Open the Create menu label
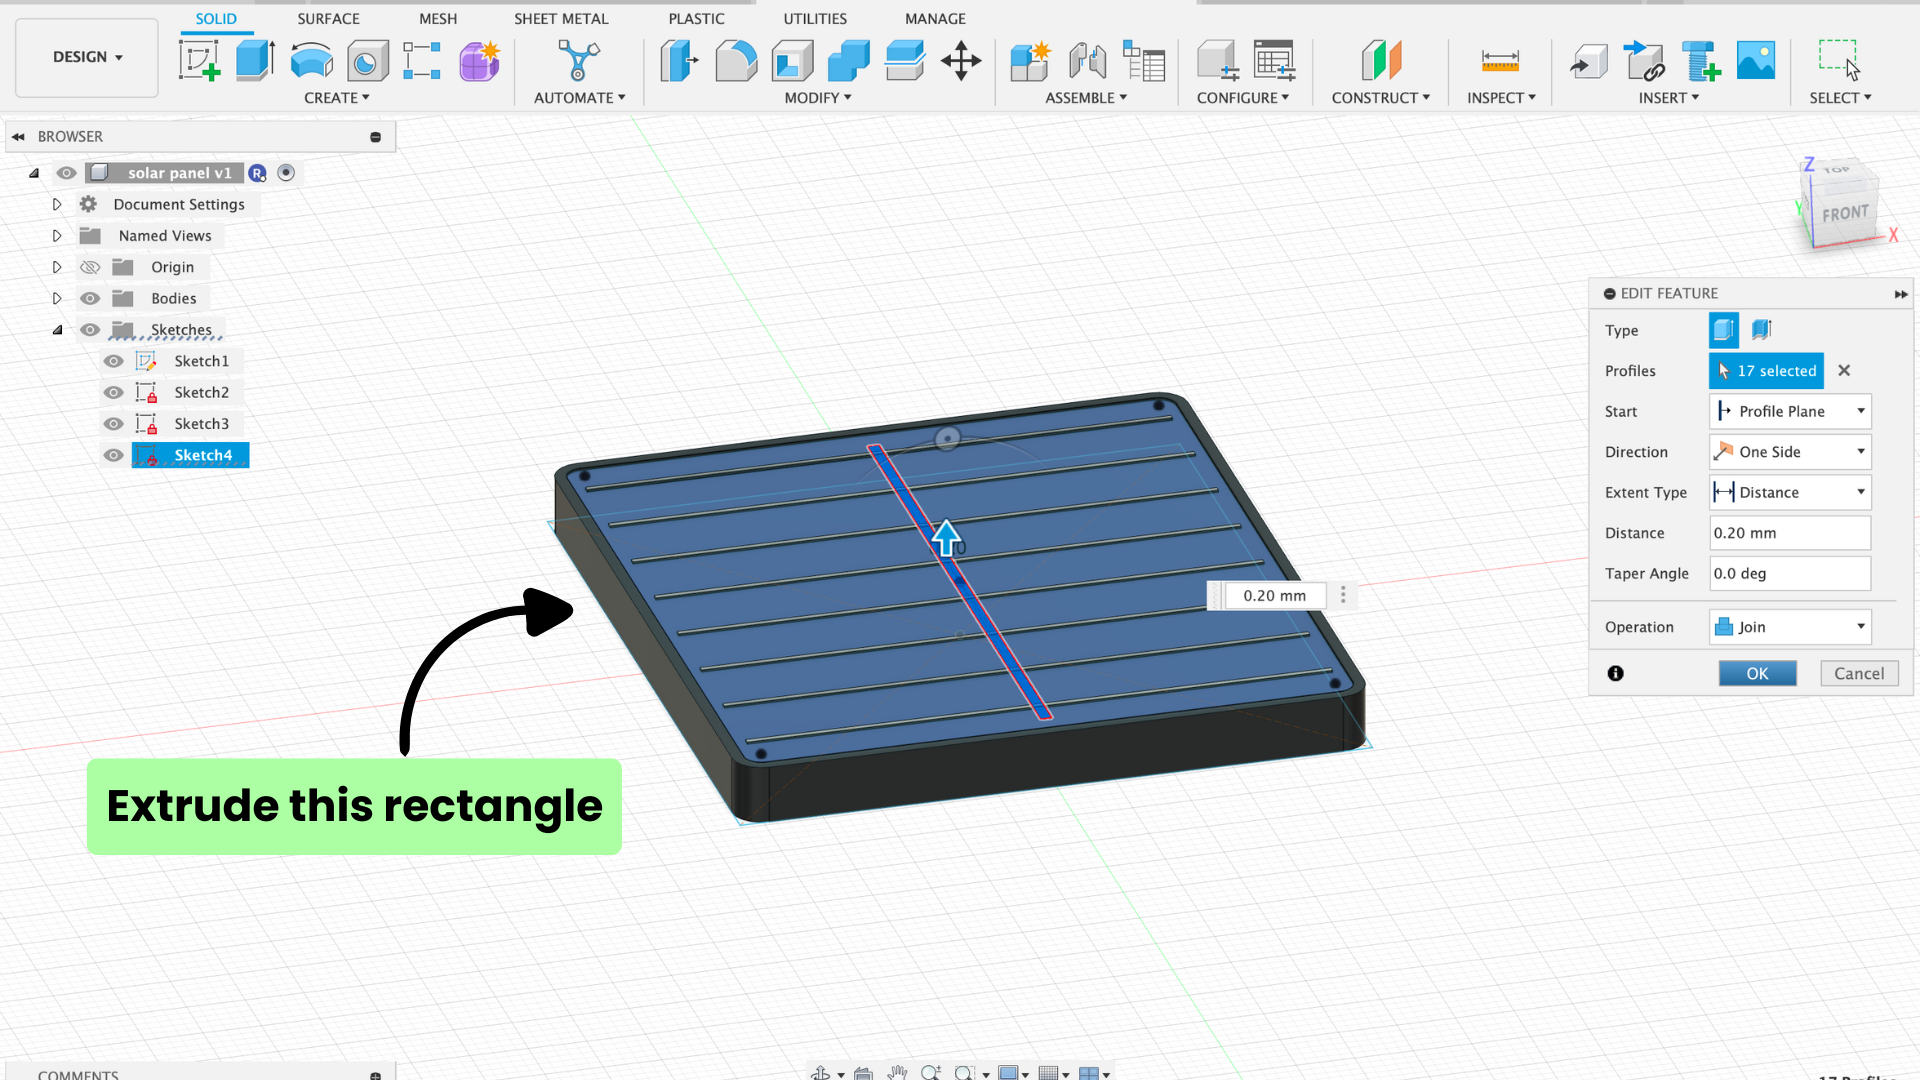Viewport: 1920px width, 1080px height. (x=337, y=98)
